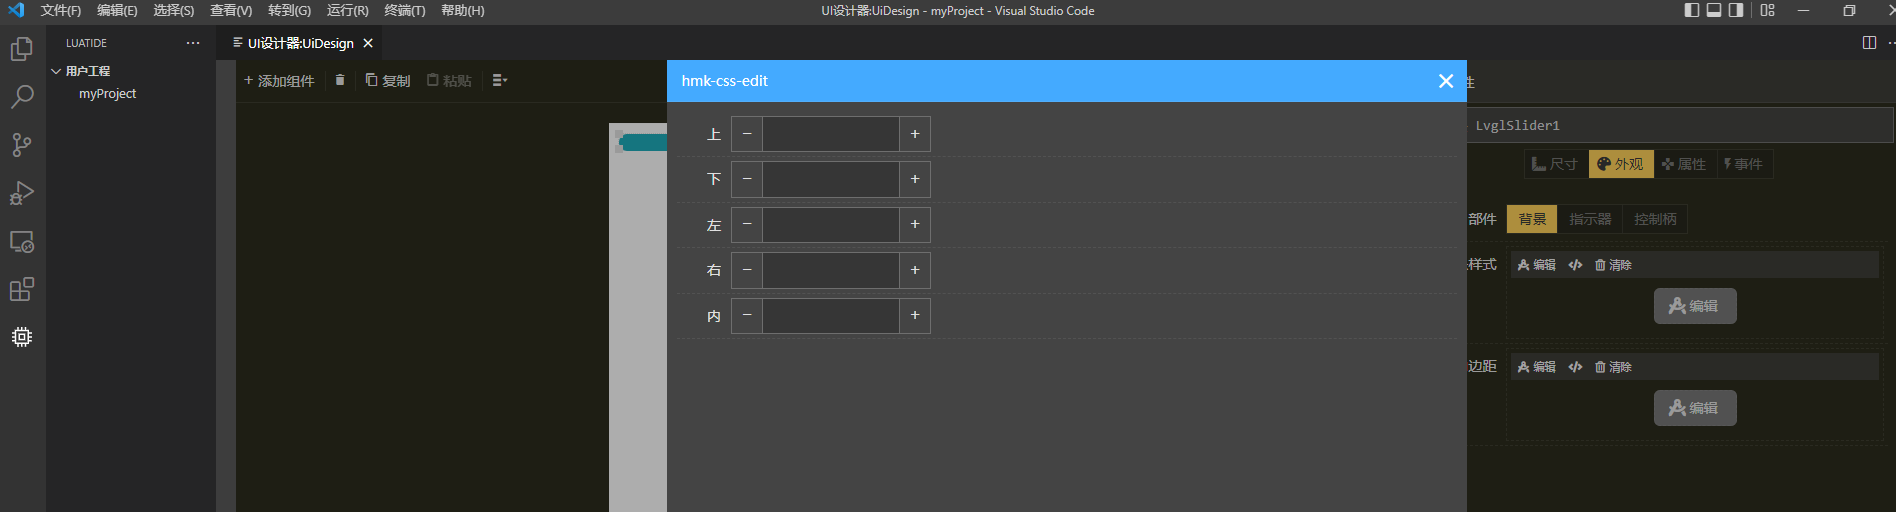Select the 控制柄 part tab
This screenshot has width=1896, height=512.
(x=1655, y=219)
